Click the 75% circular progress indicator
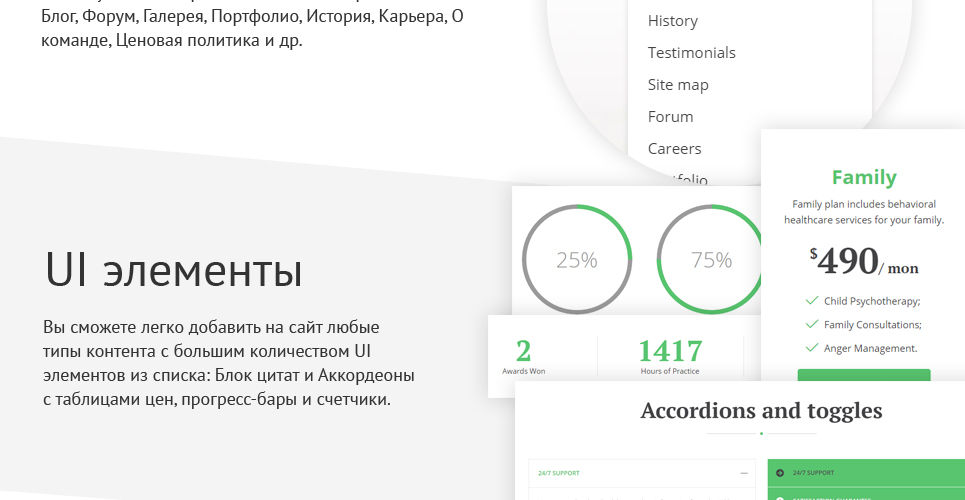 click(711, 259)
